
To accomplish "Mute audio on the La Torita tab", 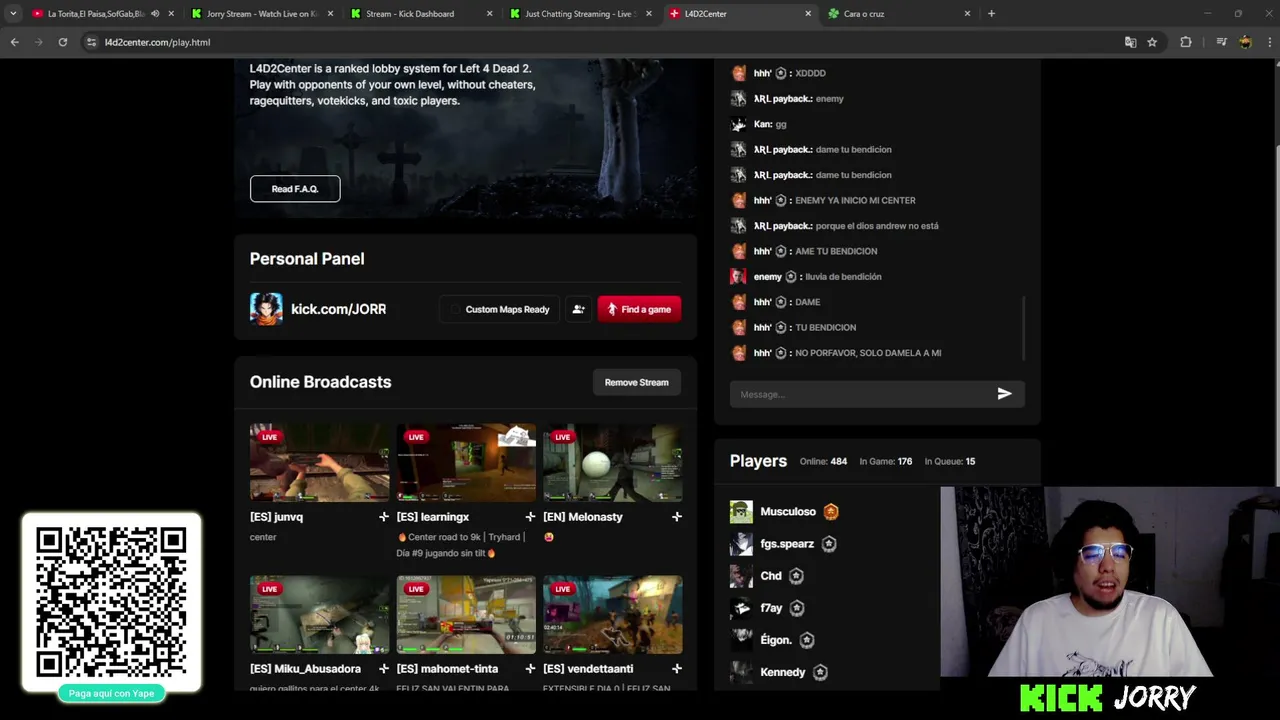I will click(x=155, y=14).
